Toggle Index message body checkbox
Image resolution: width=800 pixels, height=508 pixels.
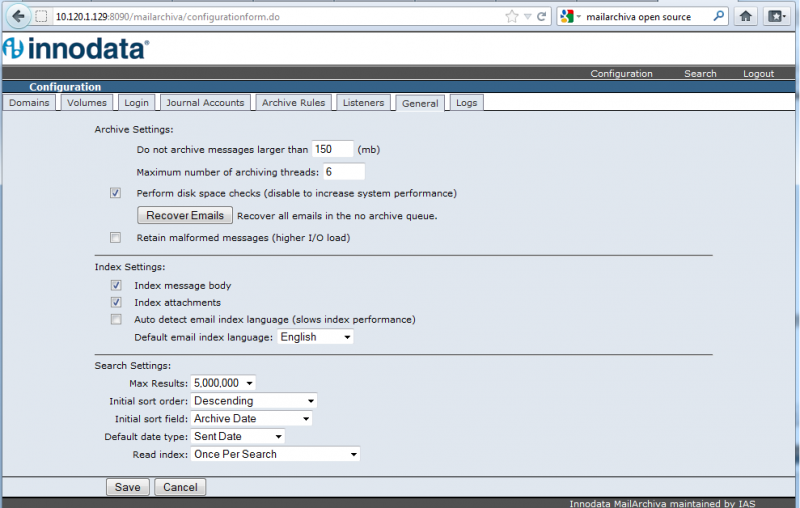click(116, 285)
